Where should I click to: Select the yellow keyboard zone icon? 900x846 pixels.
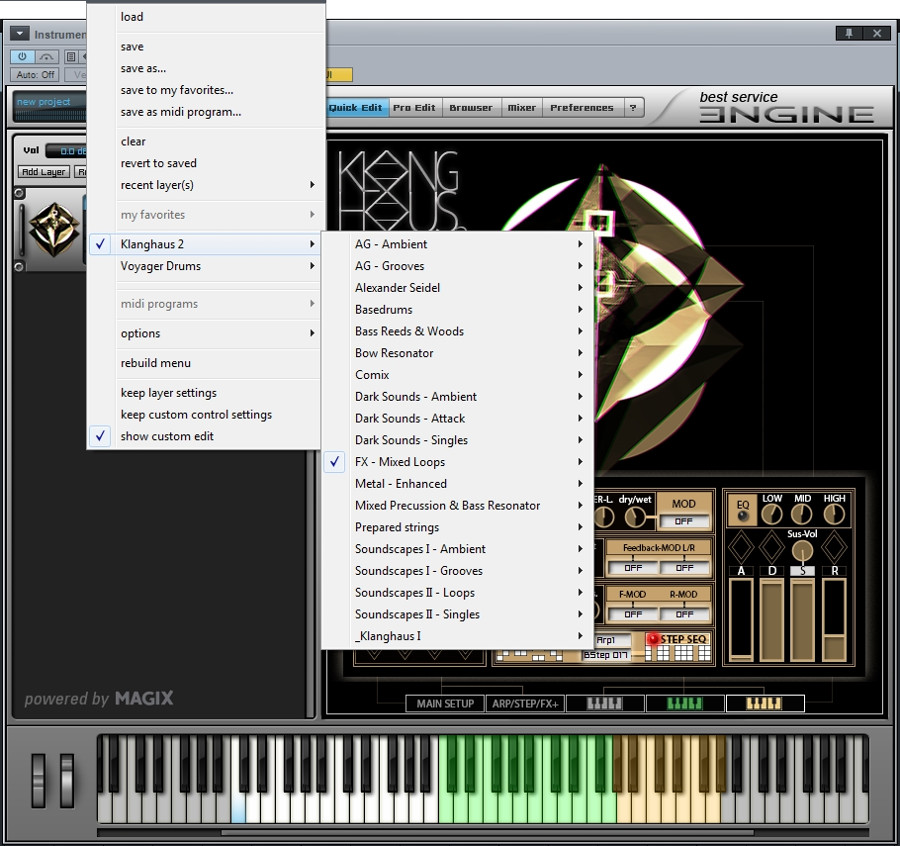pyautogui.click(x=765, y=703)
